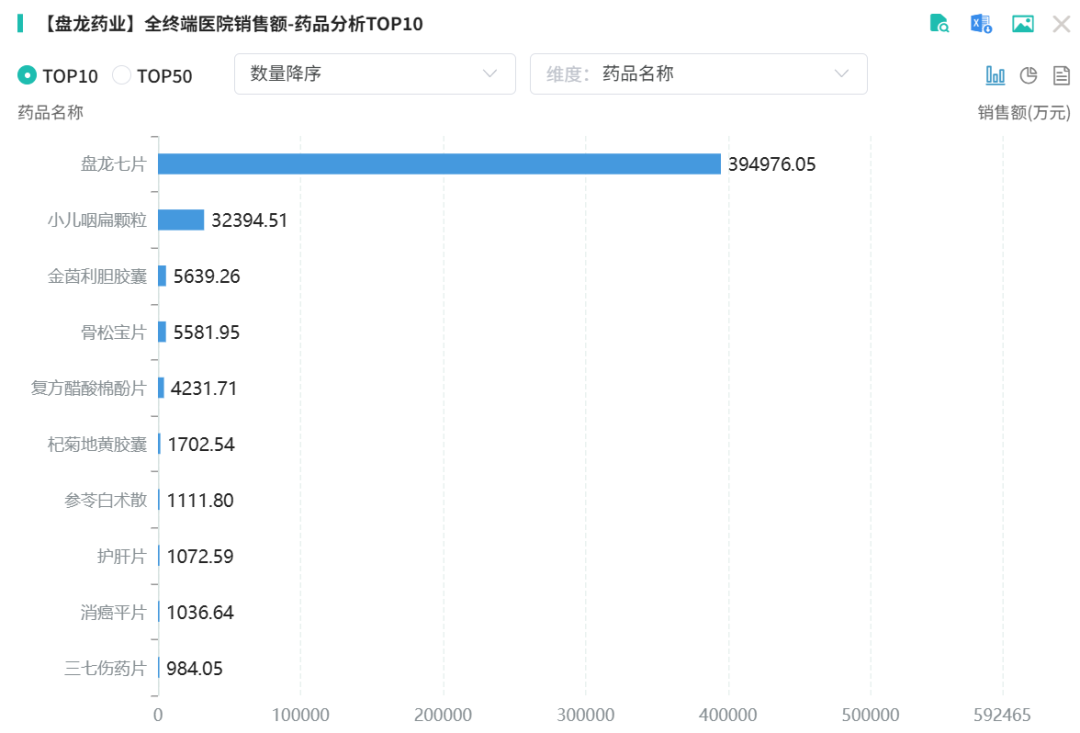
Task: Click the 杞菊地黄胶囊 drug label
Action: tap(97, 444)
